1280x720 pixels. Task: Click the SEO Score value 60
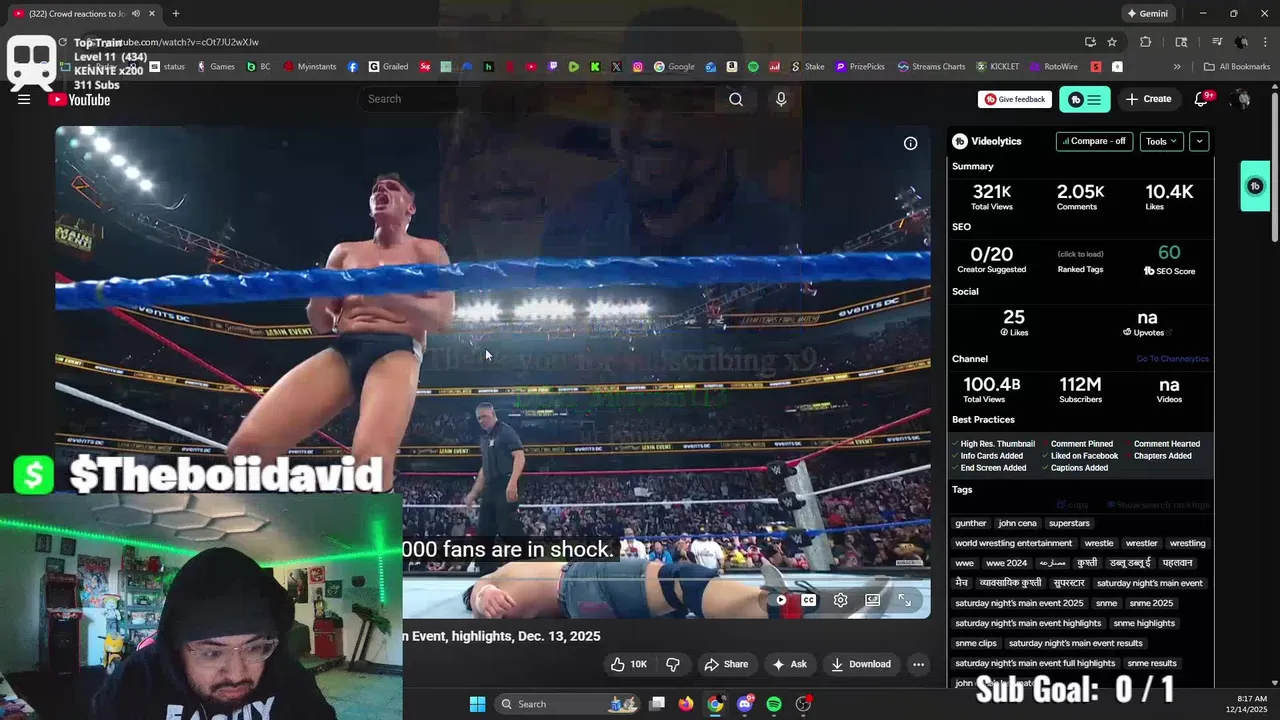[x=1169, y=253]
